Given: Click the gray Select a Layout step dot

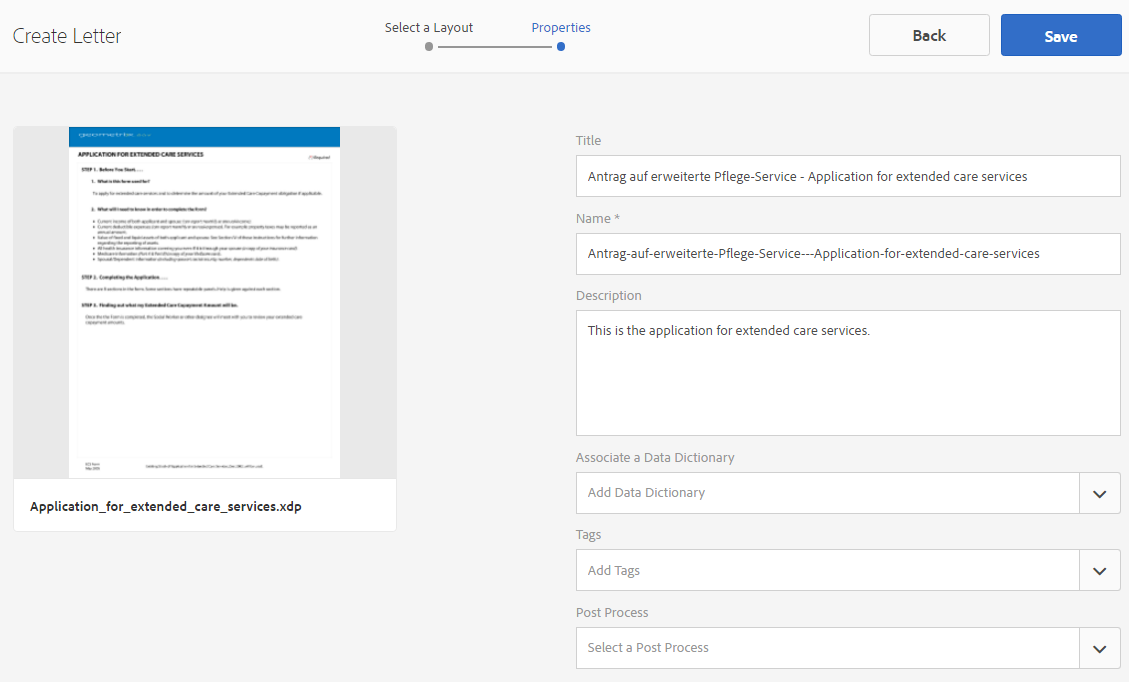Looking at the screenshot, I should pyautogui.click(x=429, y=46).
